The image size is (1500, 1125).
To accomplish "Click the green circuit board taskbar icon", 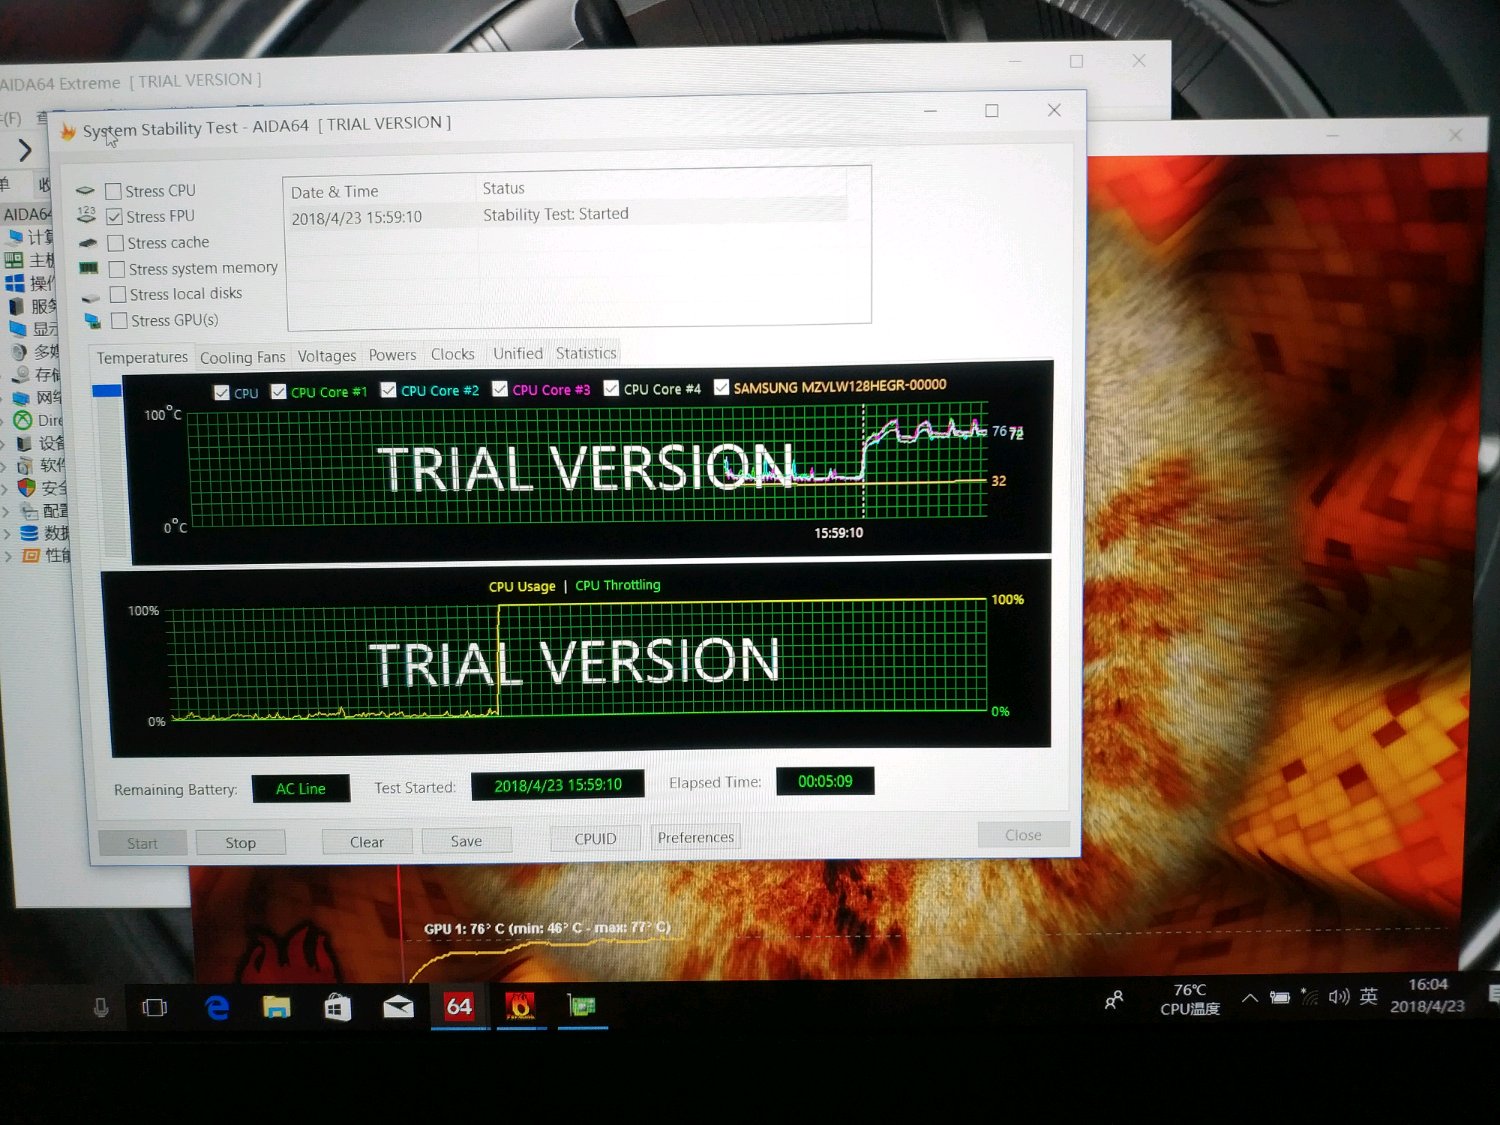I will 582,1005.
